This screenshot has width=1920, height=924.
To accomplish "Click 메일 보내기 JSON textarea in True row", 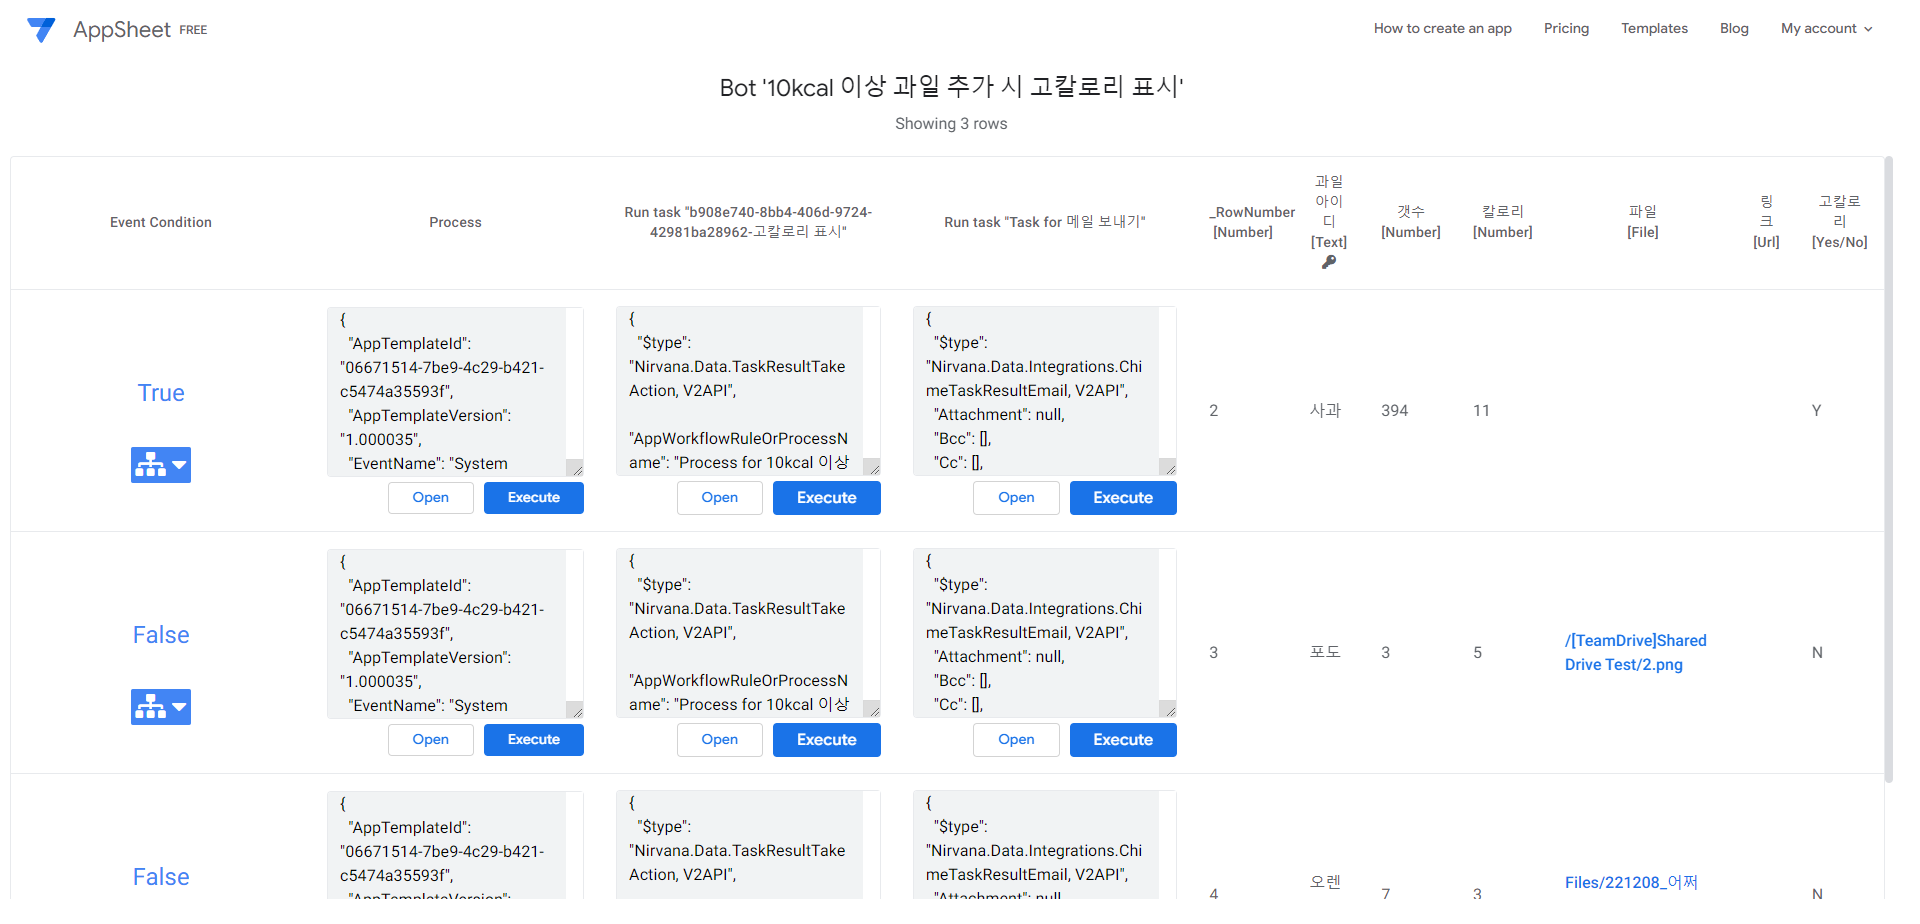I will point(1045,391).
